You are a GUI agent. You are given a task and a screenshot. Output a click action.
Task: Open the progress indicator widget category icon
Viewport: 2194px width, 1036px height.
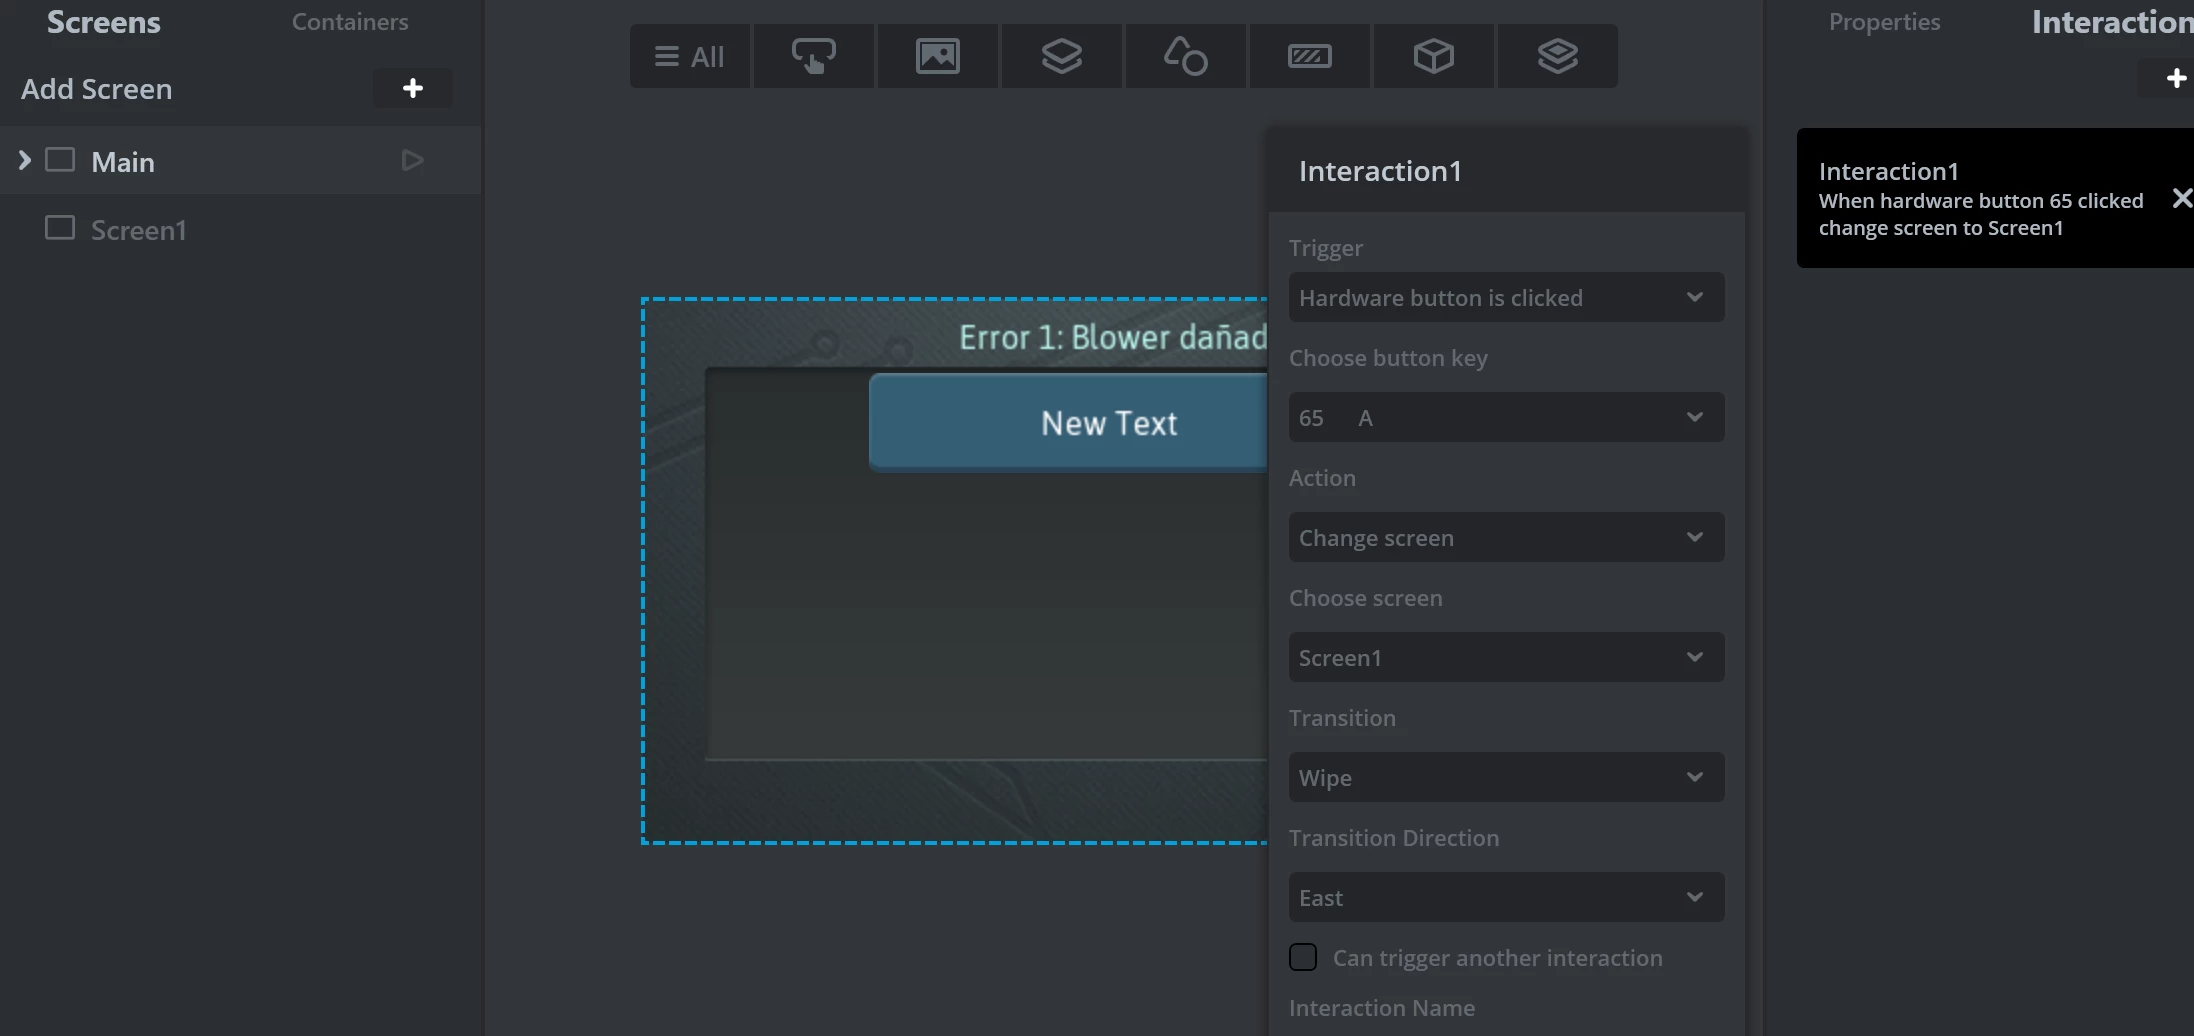1309,56
